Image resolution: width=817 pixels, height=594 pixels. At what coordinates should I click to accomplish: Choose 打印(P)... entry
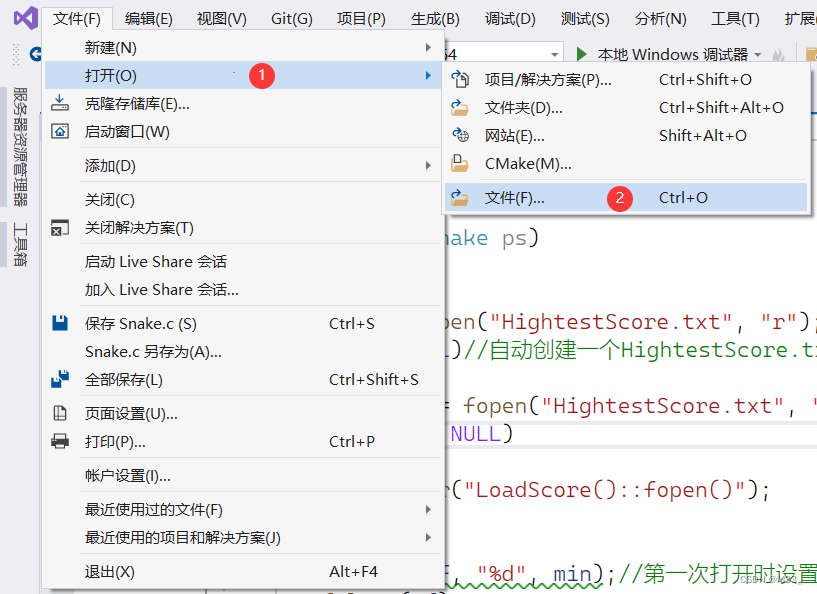click(x=243, y=441)
